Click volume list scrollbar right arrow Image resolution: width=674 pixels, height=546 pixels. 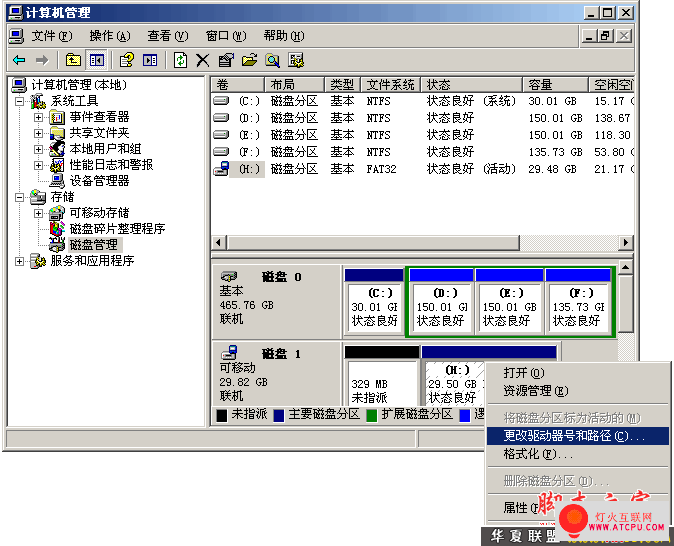coord(626,242)
